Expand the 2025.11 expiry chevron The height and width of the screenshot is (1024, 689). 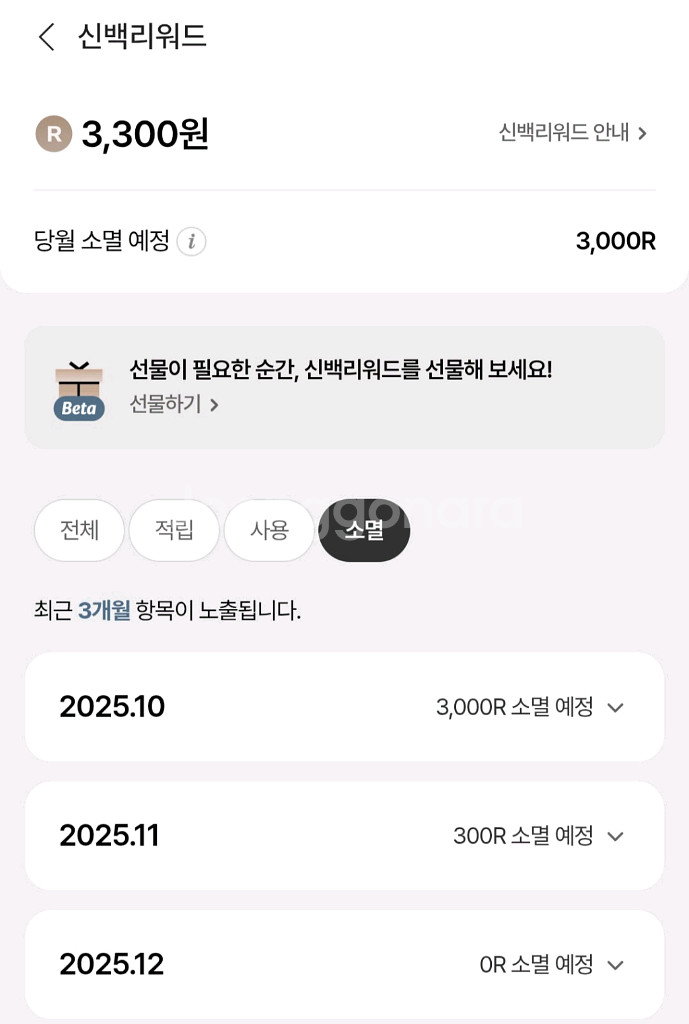[616, 836]
